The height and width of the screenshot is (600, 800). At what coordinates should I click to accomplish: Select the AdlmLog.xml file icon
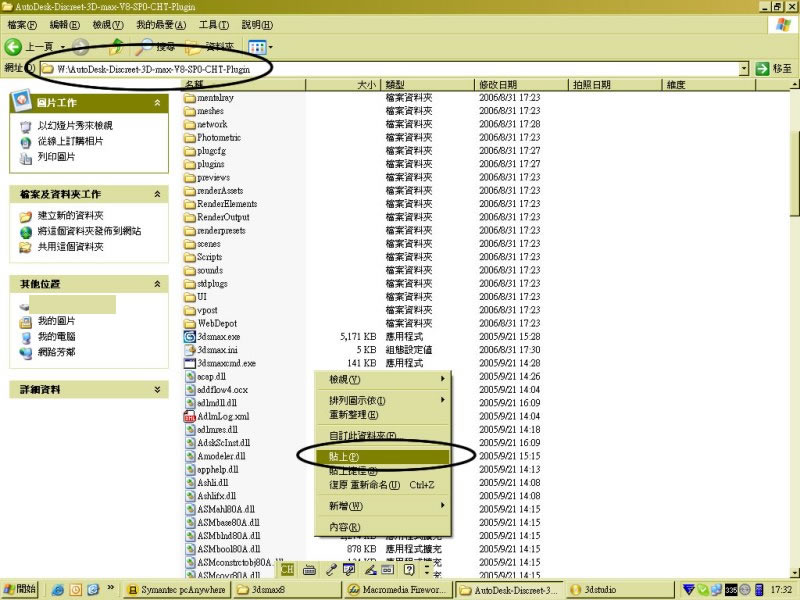[x=190, y=416]
